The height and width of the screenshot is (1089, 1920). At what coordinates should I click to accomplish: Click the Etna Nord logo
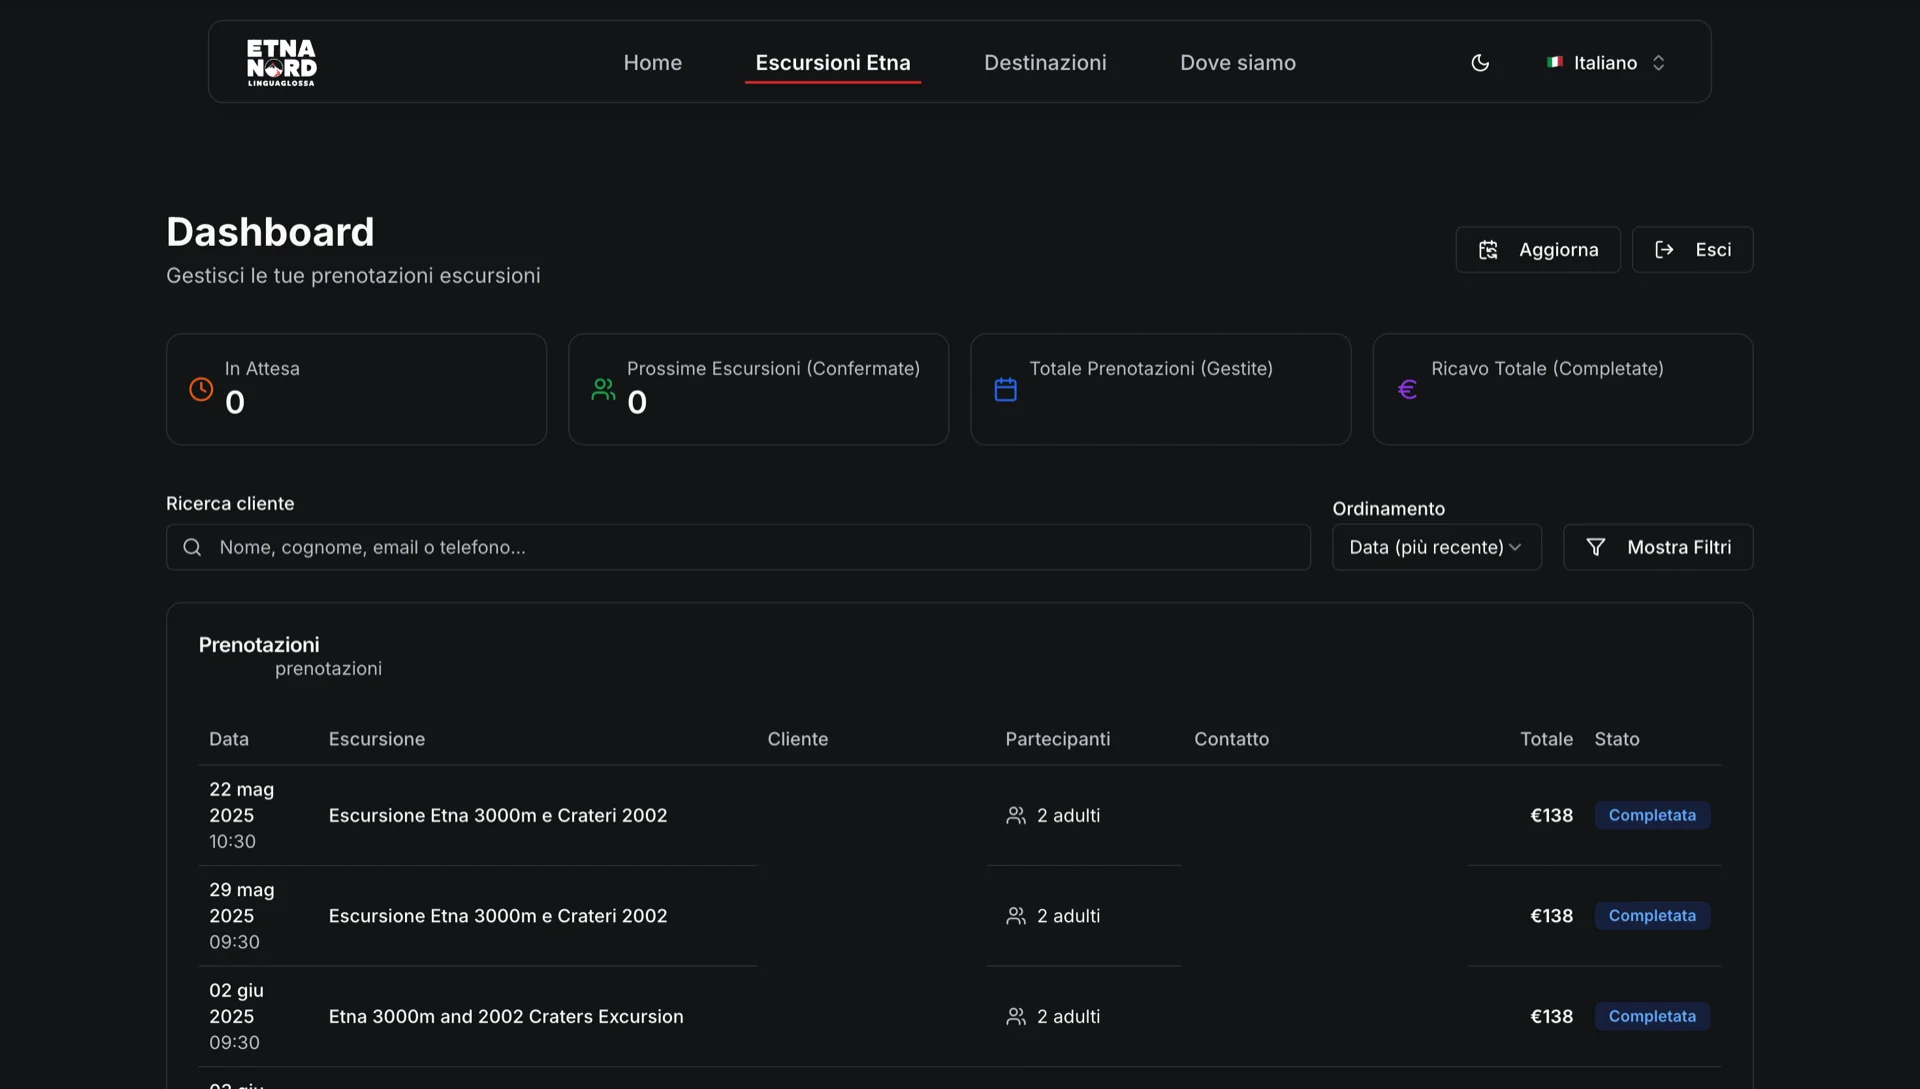click(281, 62)
